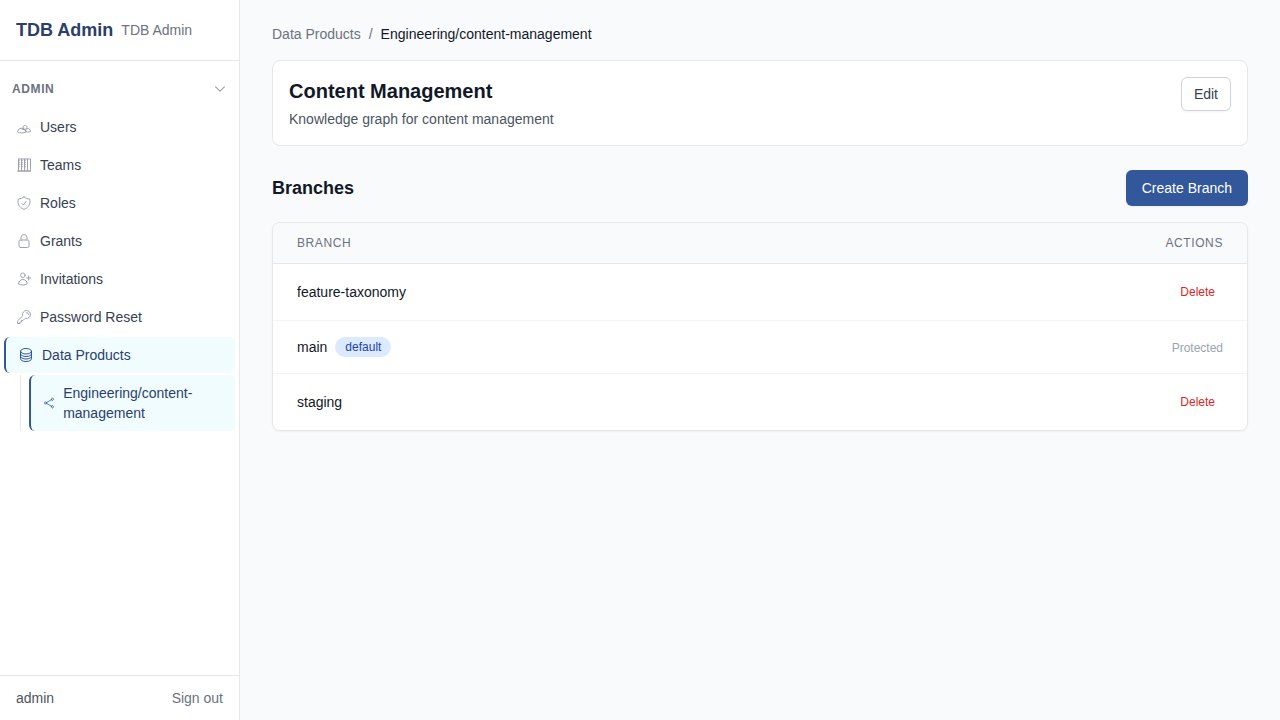Click the Content Management heading
The width and height of the screenshot is (1280, 720).
tap(391, 91)
